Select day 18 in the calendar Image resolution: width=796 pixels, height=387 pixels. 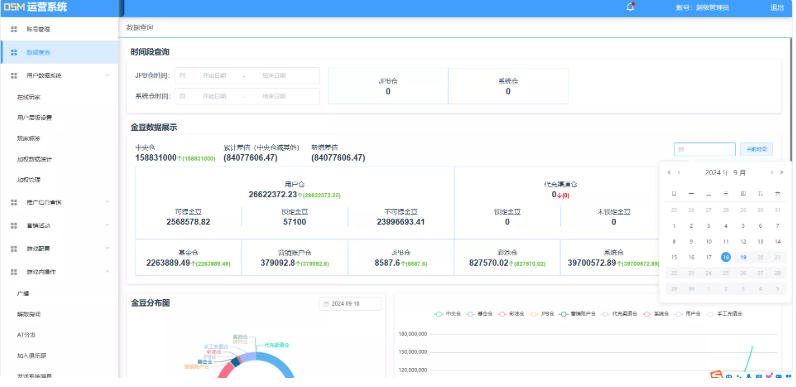point(726,257)
